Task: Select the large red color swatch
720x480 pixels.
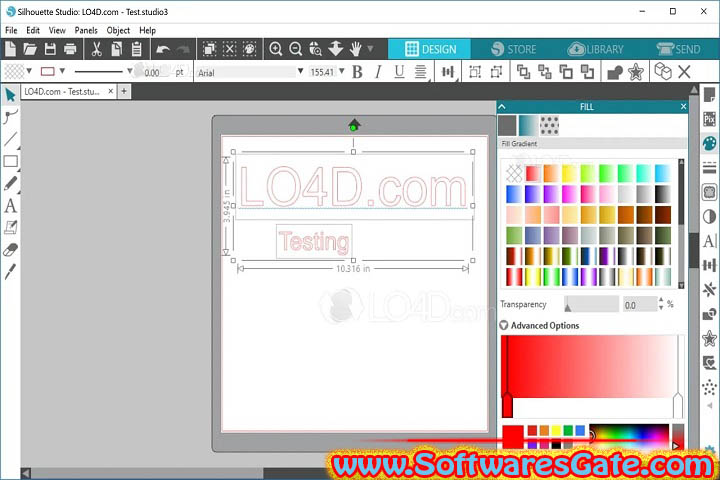Action: click(513, 436)
